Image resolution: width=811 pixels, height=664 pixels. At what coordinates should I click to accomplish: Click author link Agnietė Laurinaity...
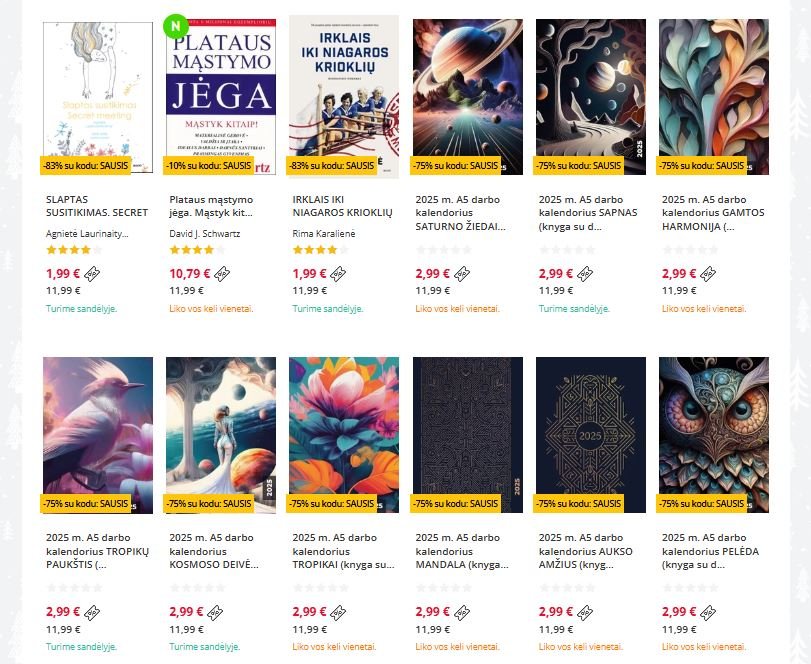(x=87, y=234)
